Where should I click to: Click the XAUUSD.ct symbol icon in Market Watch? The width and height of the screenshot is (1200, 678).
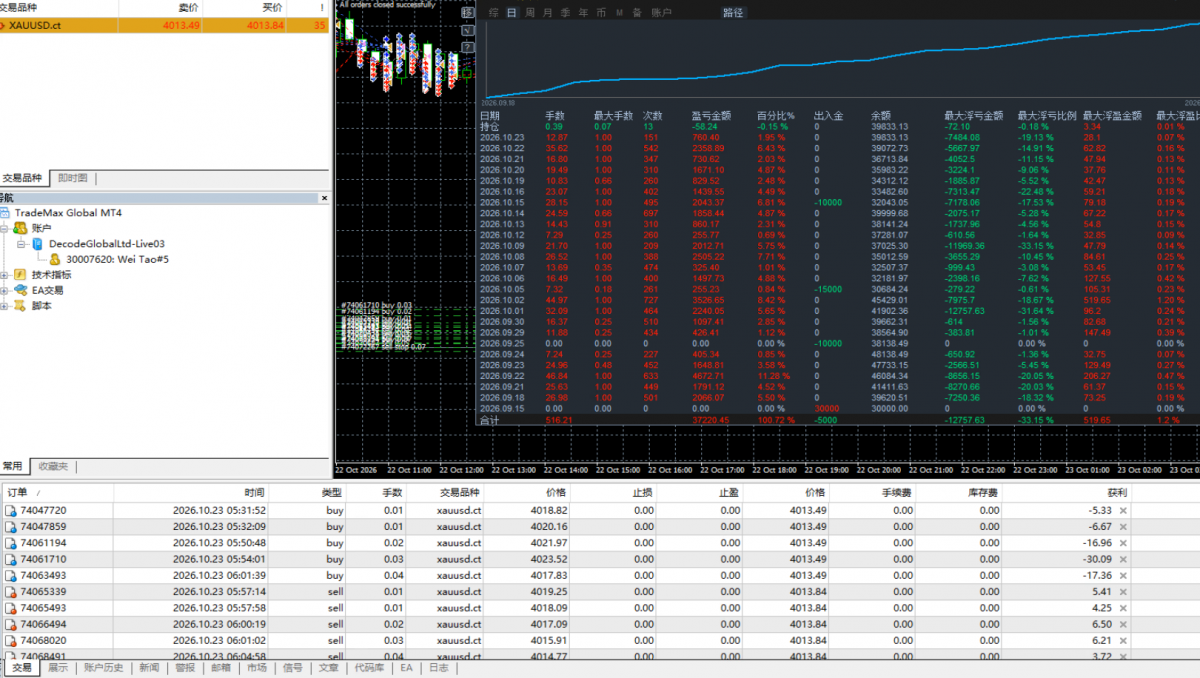pyautogui.click(x=4, y=25)
